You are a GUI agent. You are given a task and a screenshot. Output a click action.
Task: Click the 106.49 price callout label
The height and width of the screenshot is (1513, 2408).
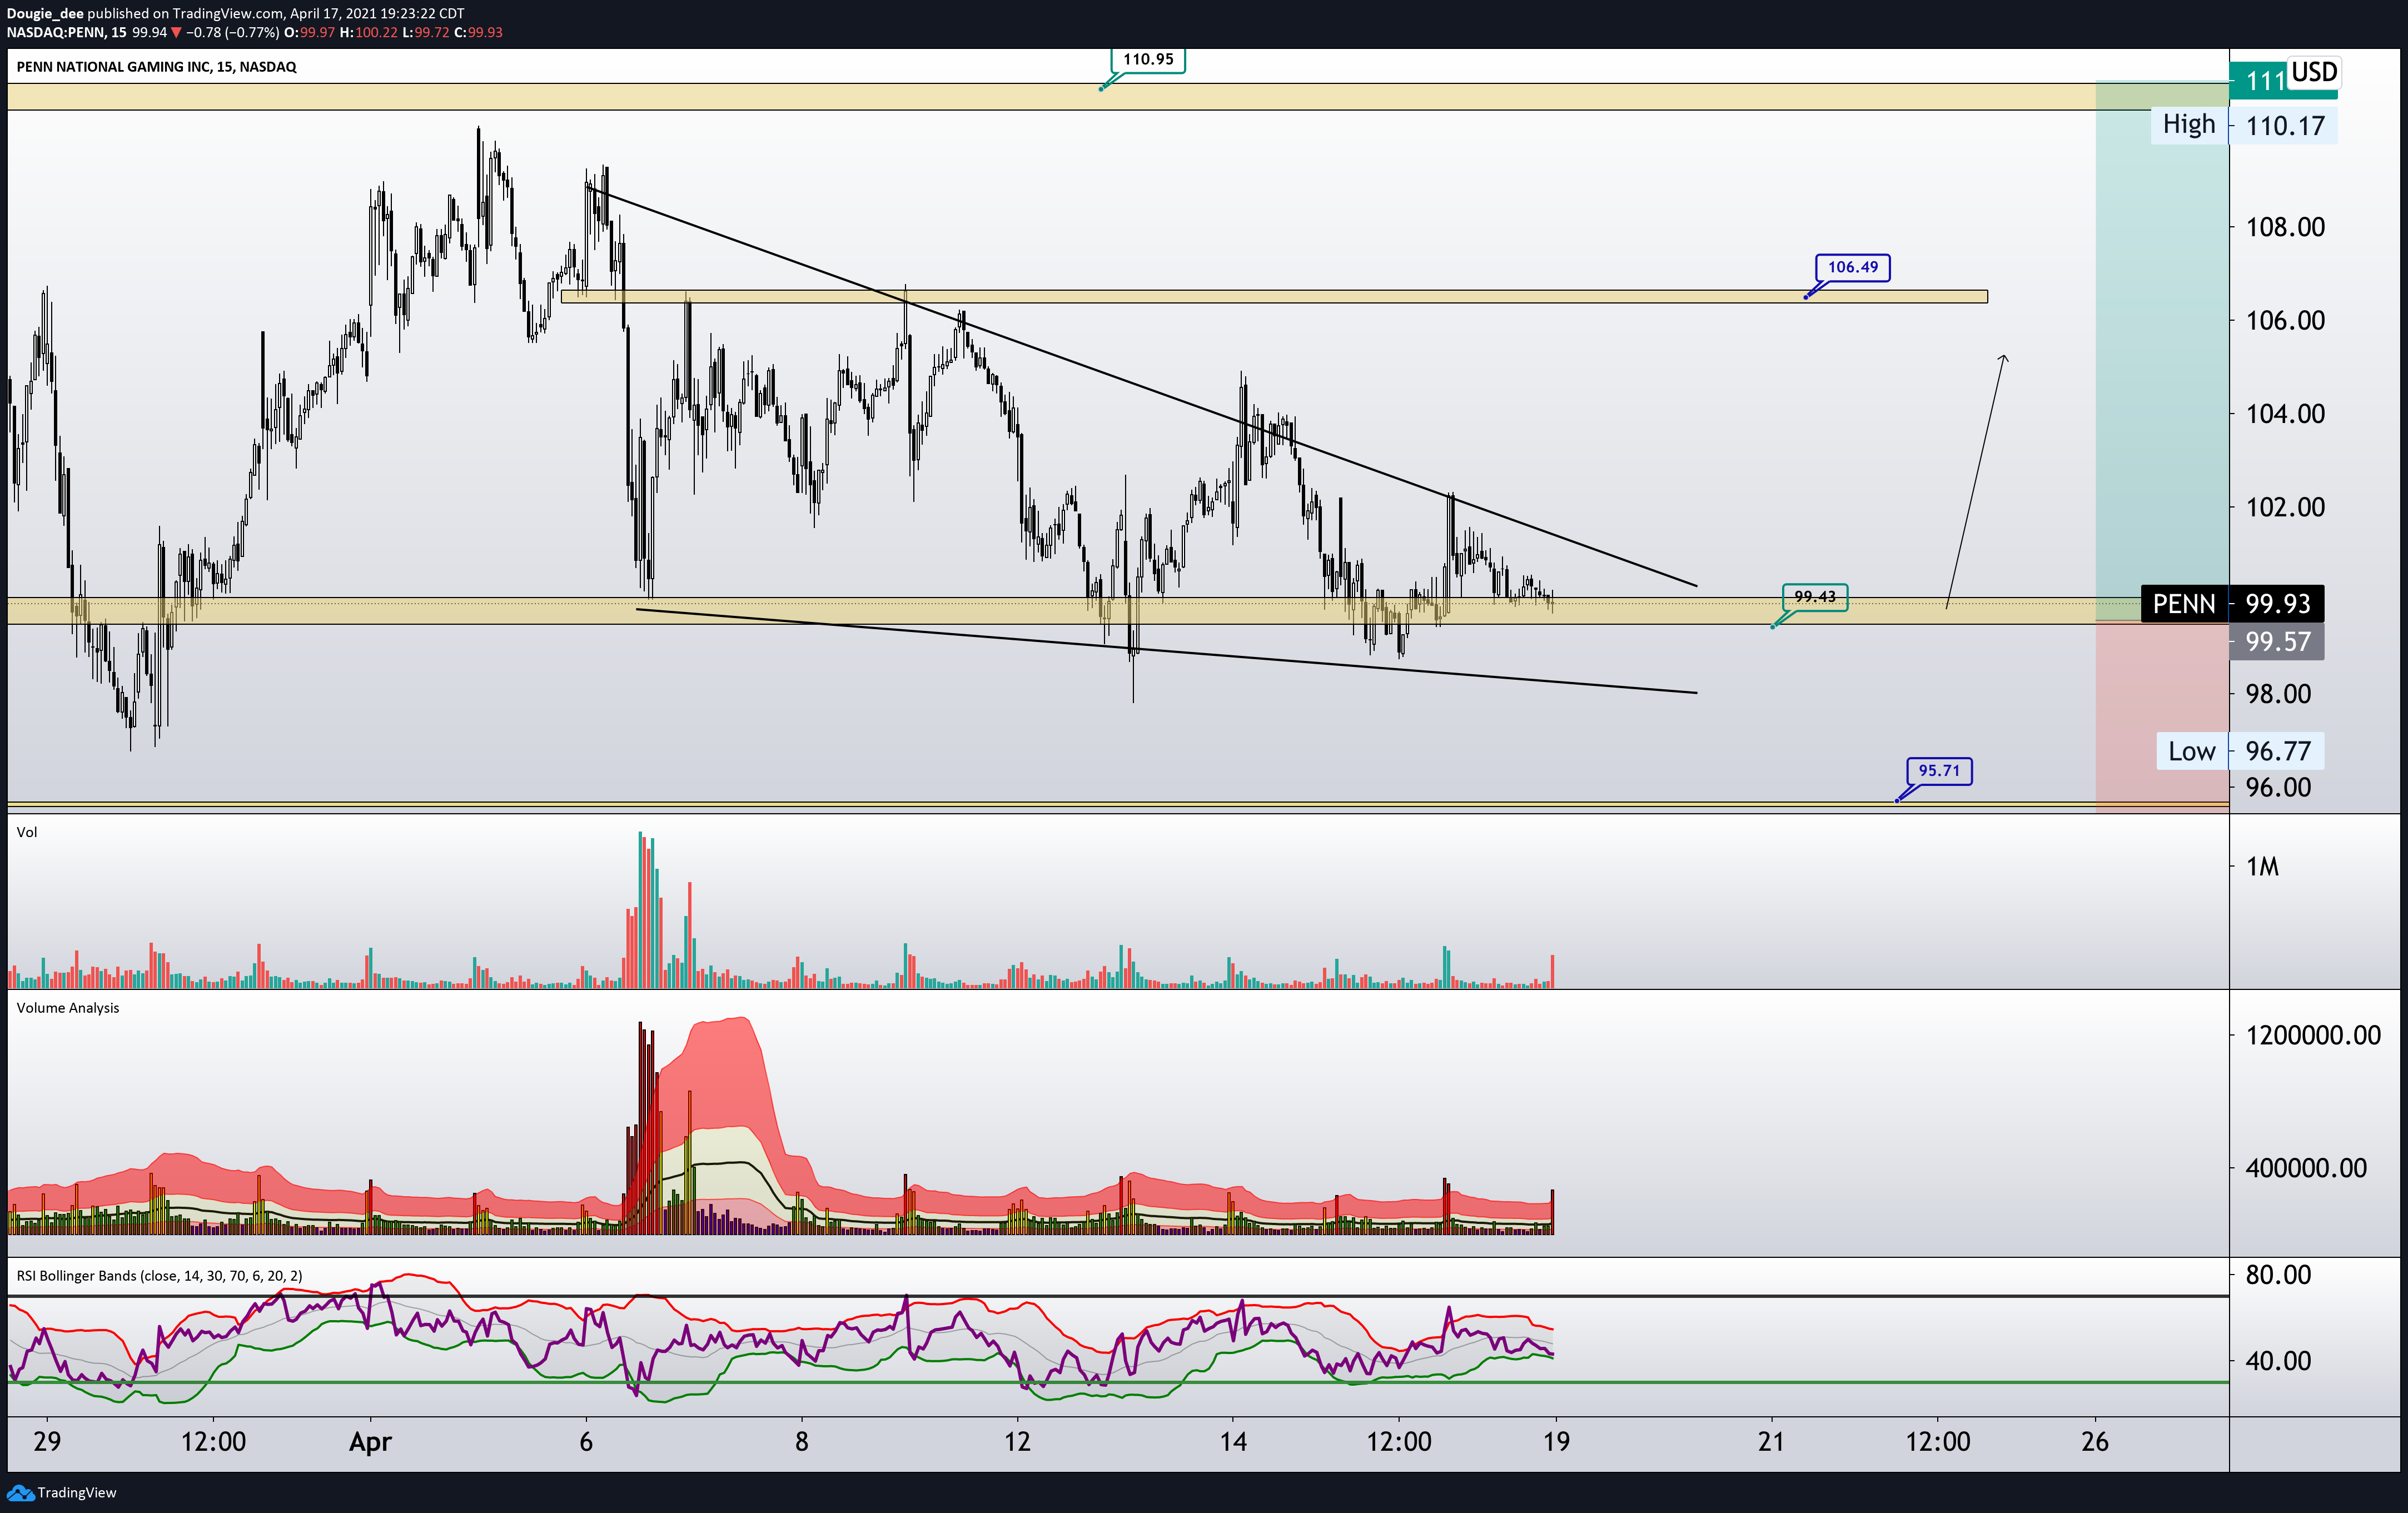pos(1853,267)
